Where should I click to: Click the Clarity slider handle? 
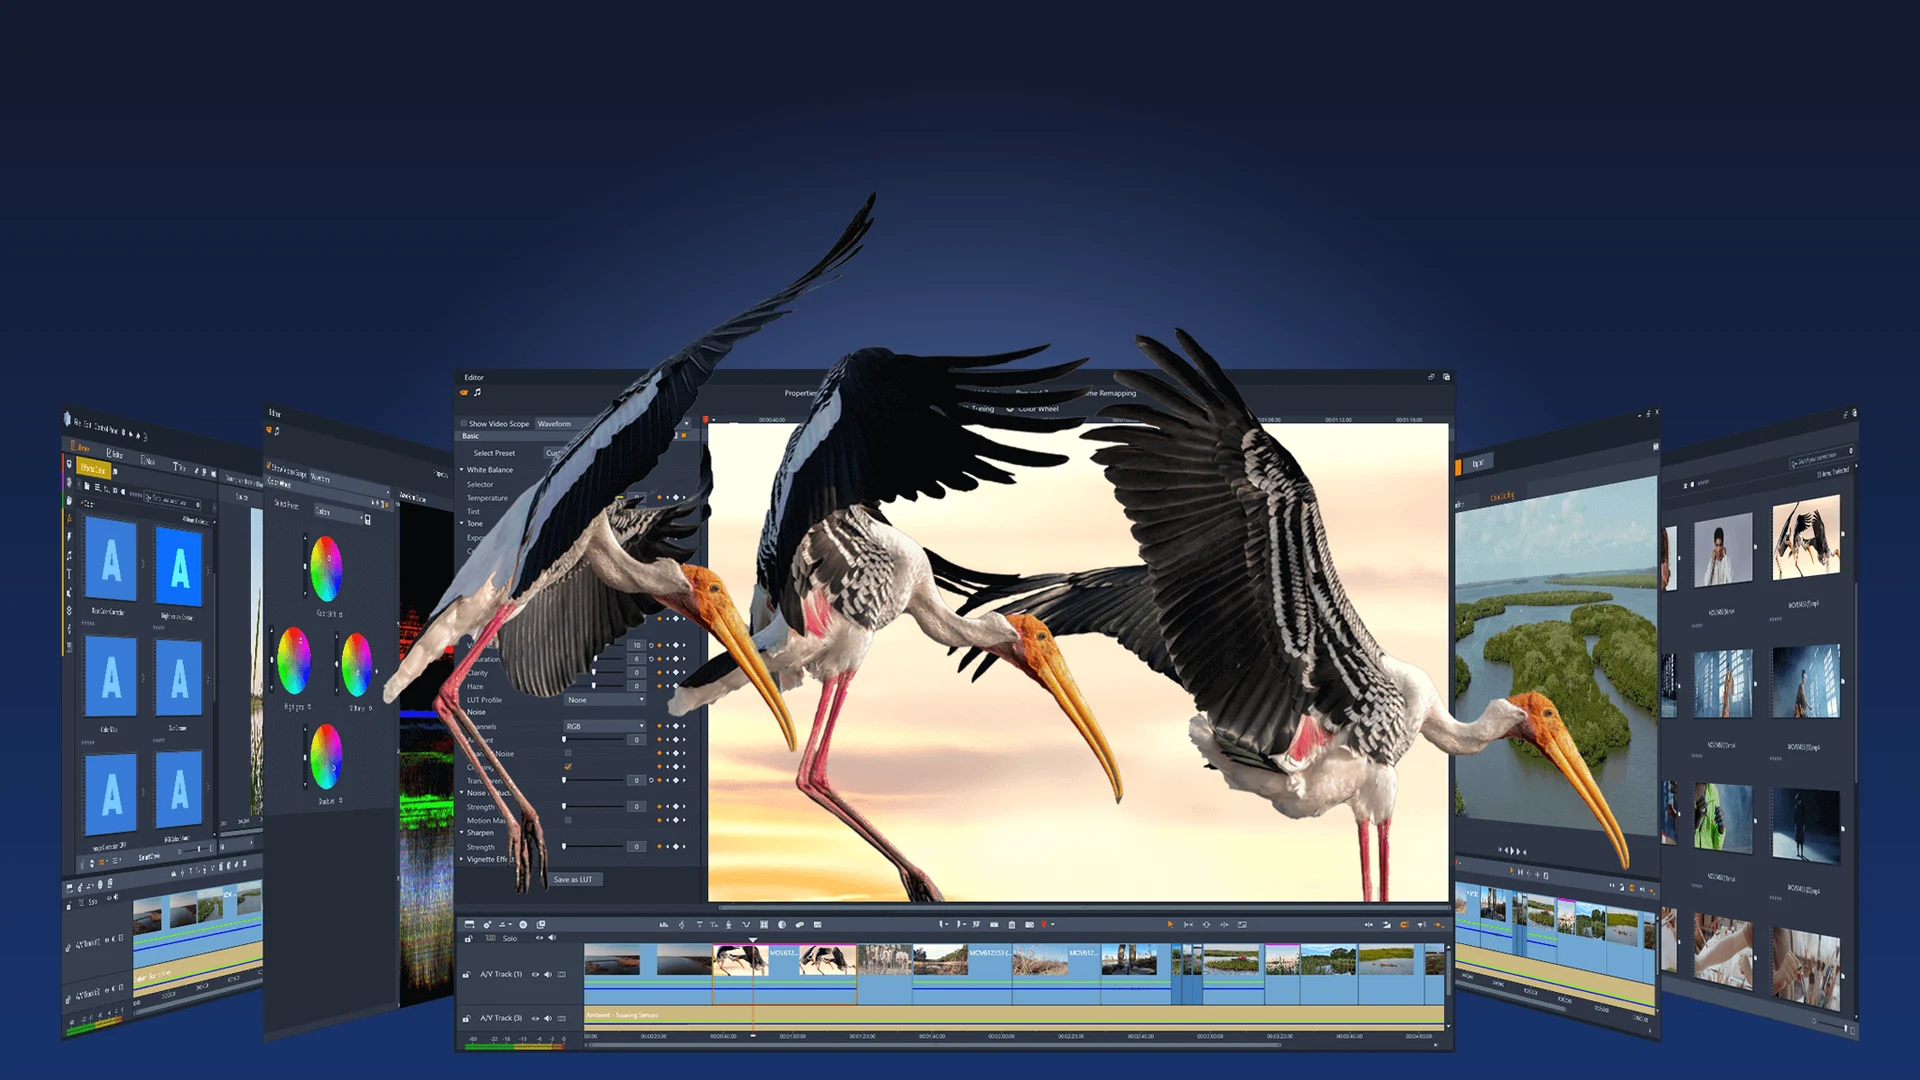click(594, 672)
